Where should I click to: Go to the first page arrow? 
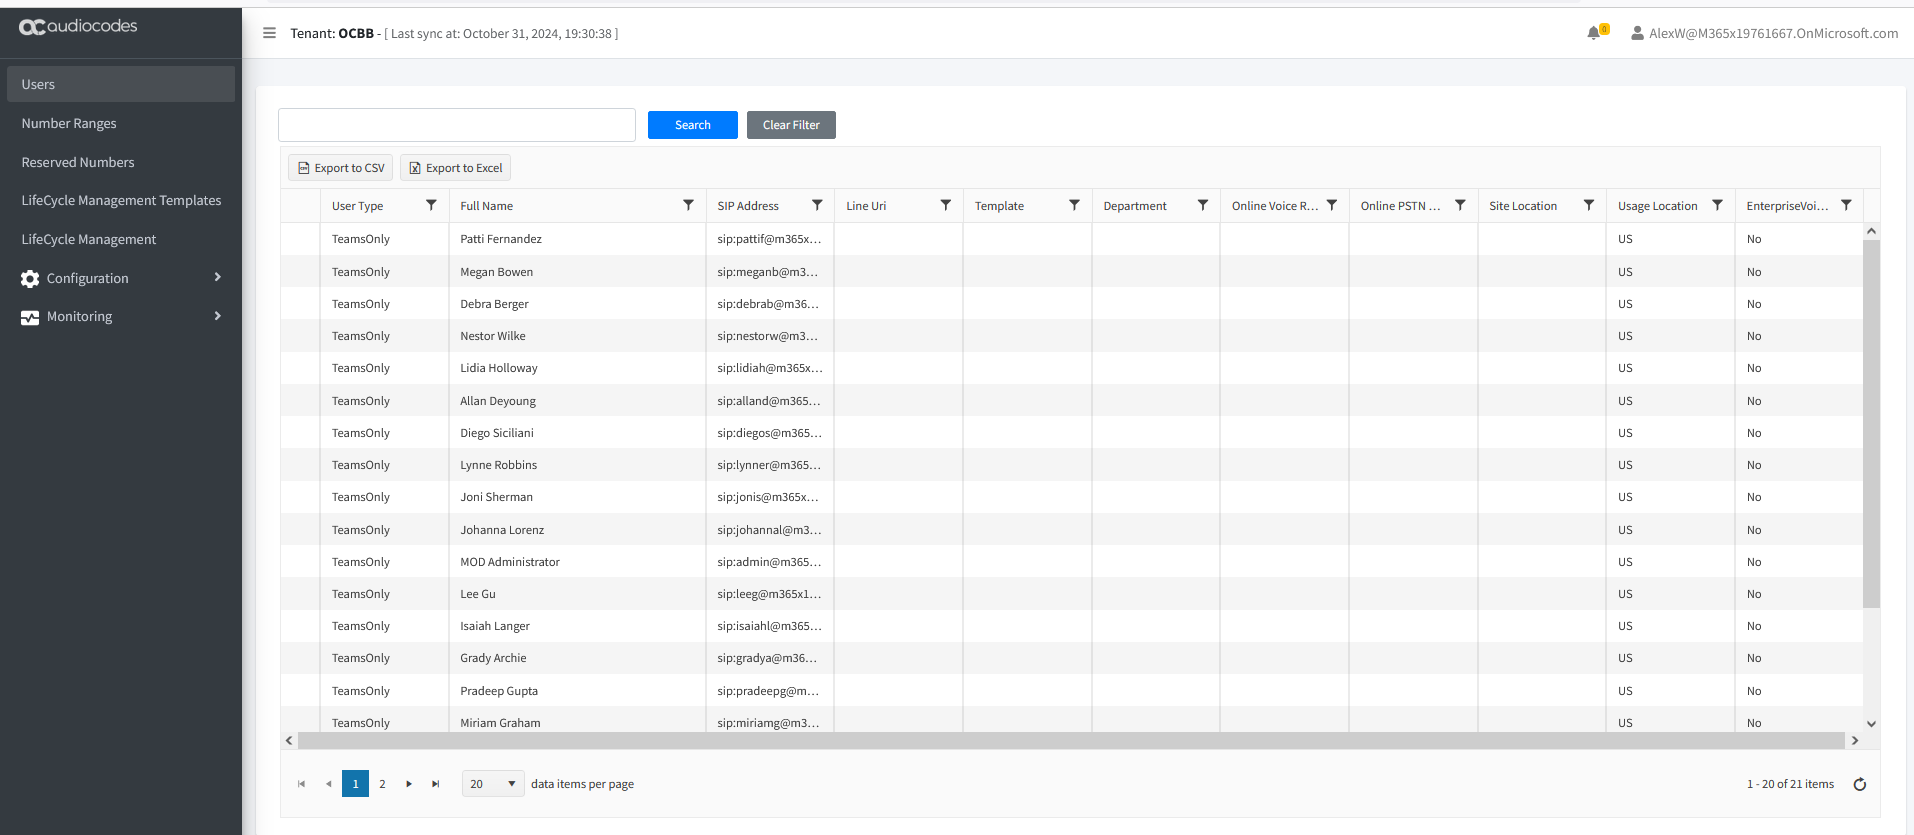pos(301,784)
